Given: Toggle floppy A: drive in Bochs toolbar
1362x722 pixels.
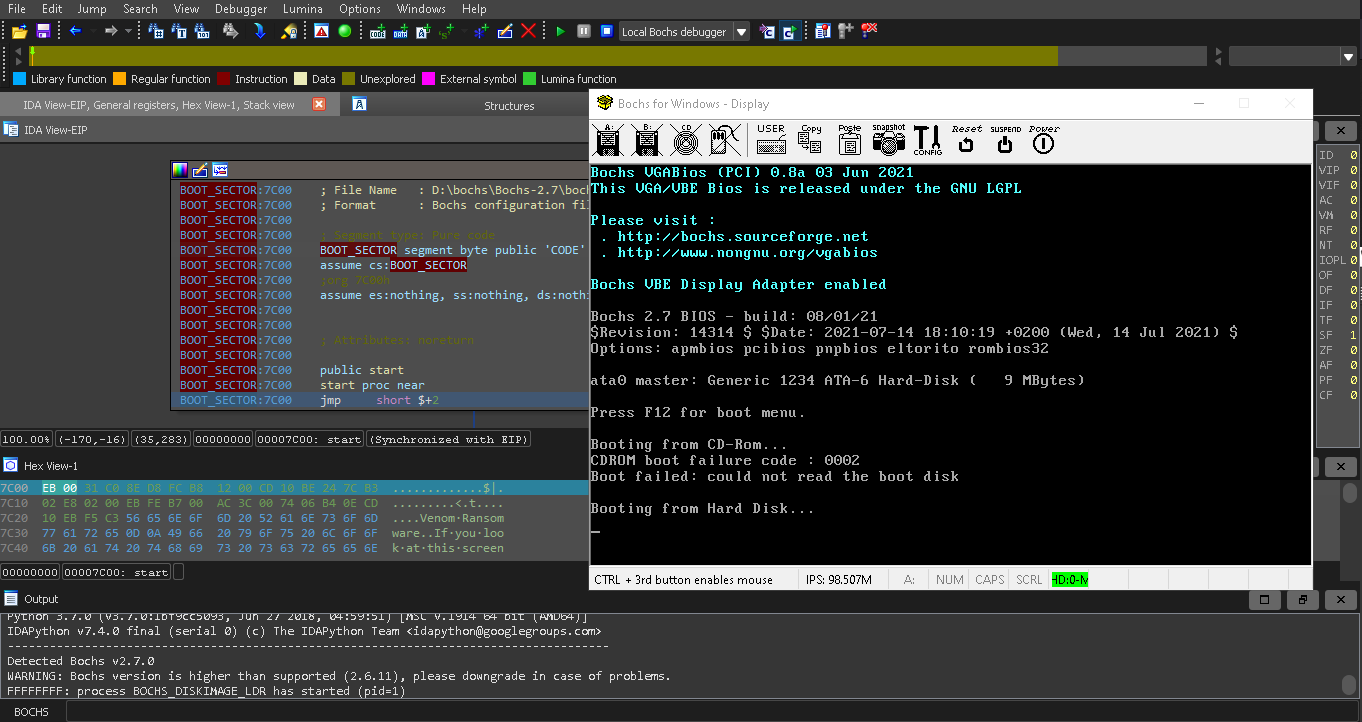Looking at the screenshot, I should coord(609,140).
